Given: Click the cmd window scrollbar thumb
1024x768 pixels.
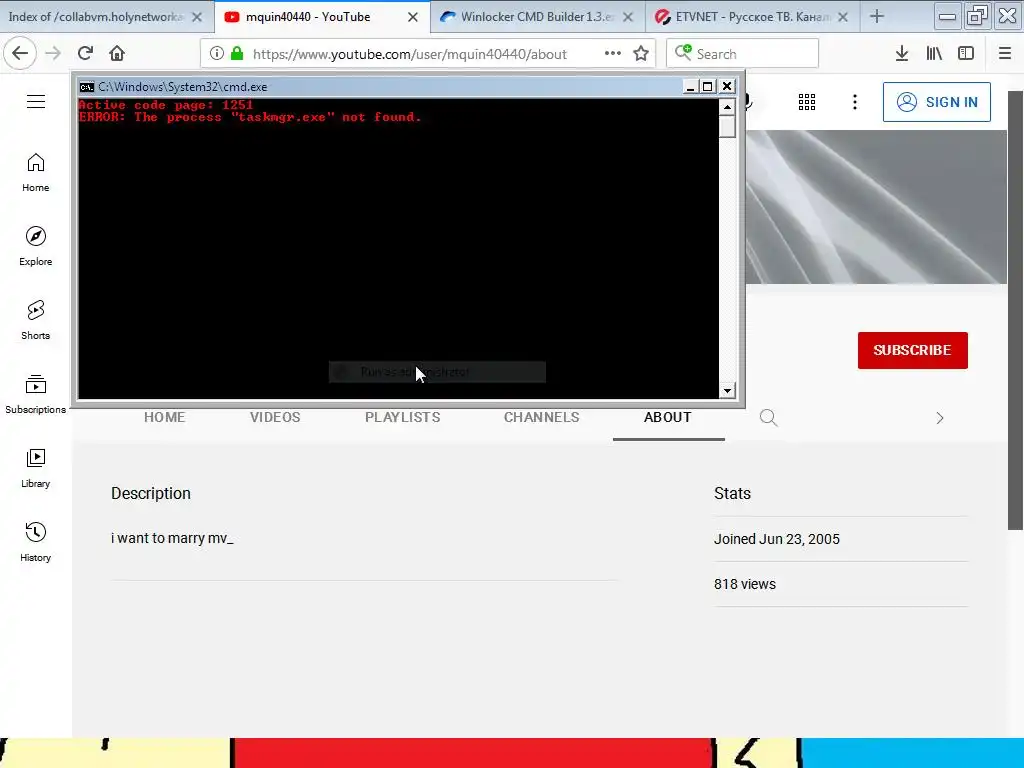Looking at the screenshot, I should click(727, 127).
